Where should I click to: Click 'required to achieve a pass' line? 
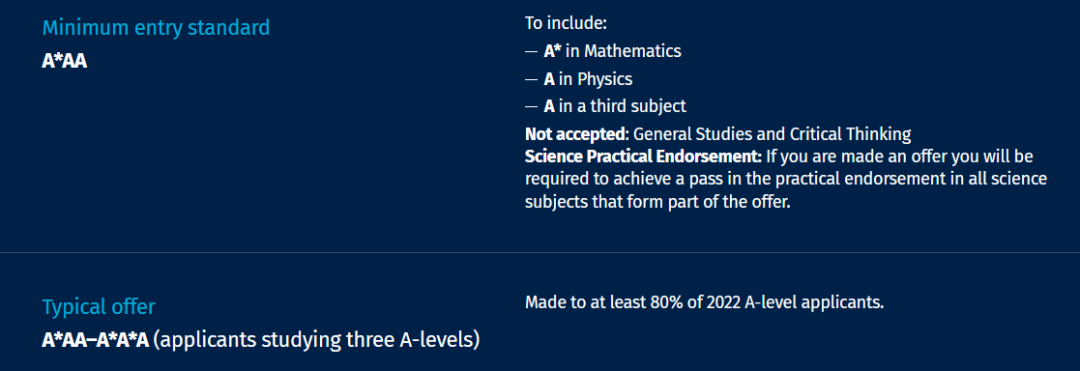pos(786,180)
